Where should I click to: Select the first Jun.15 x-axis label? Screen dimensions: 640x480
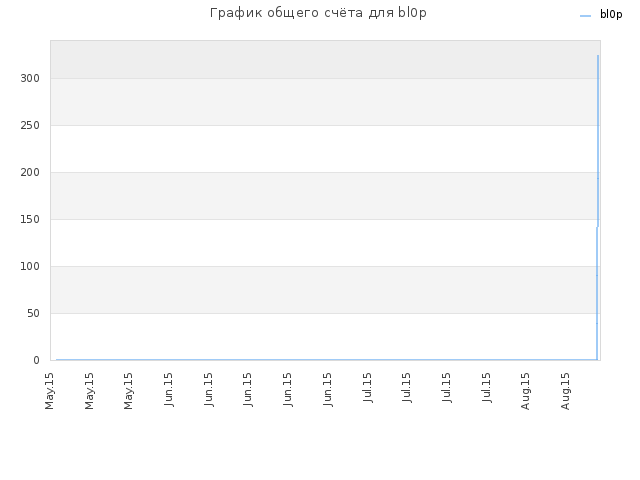point(169,389)
